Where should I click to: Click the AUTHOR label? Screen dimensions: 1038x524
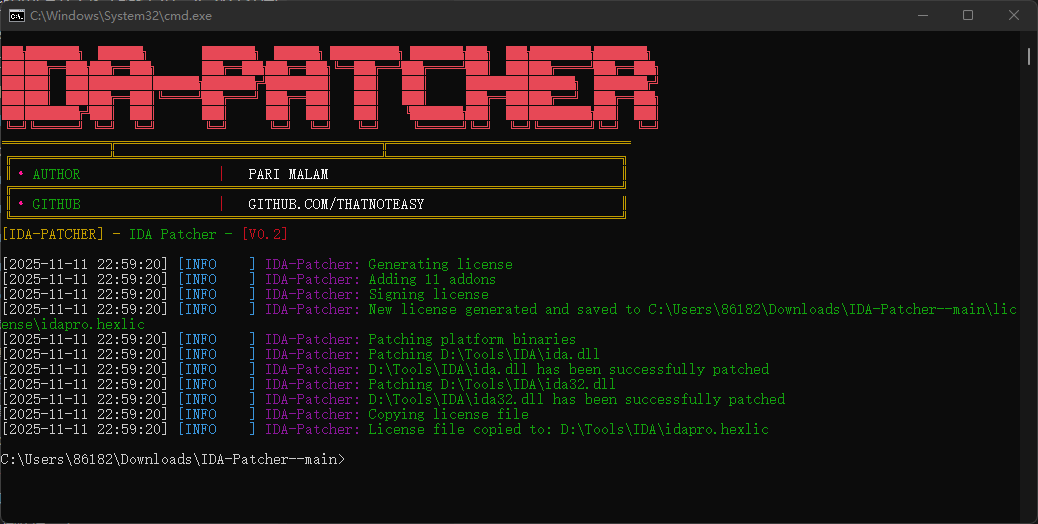(x=56, y=174)
